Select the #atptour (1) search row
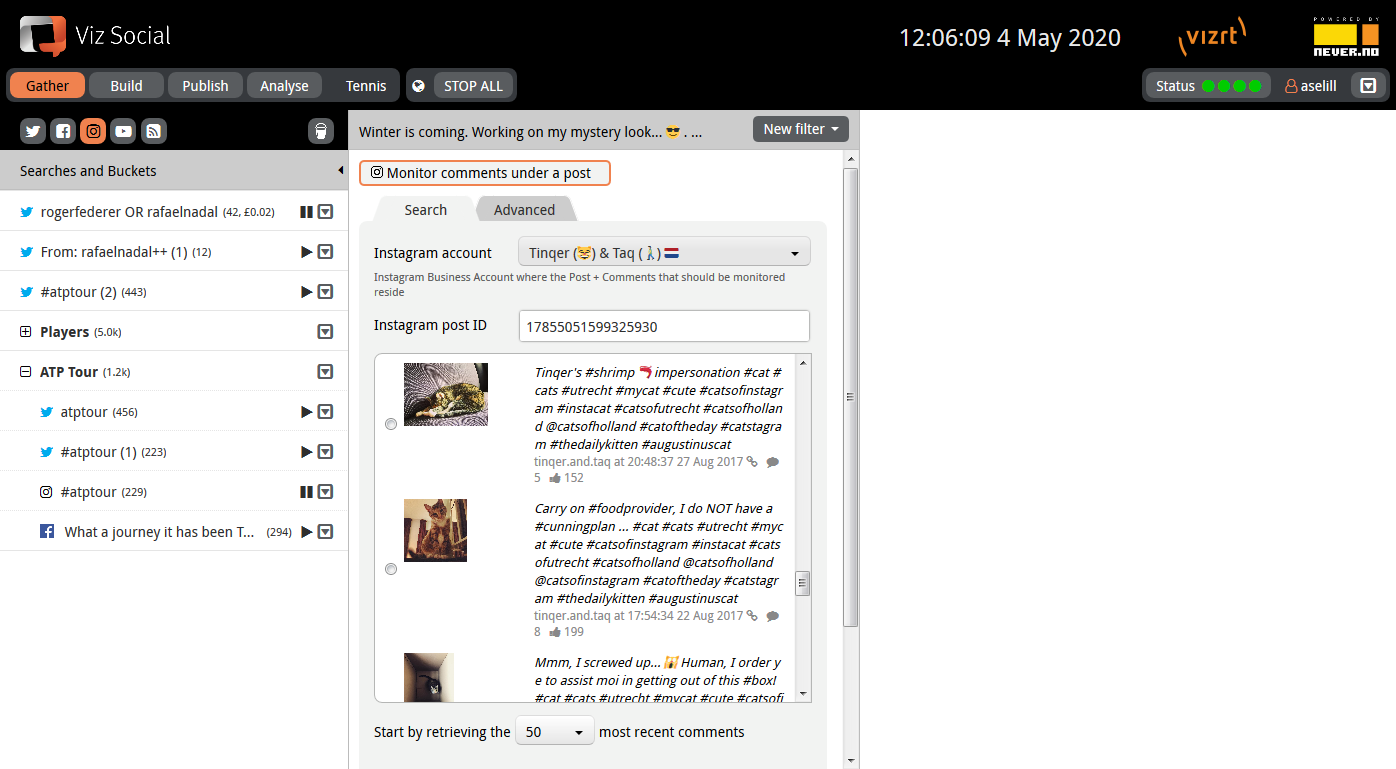This screenshot has width=1396, height=769. (x=174, y=452)
